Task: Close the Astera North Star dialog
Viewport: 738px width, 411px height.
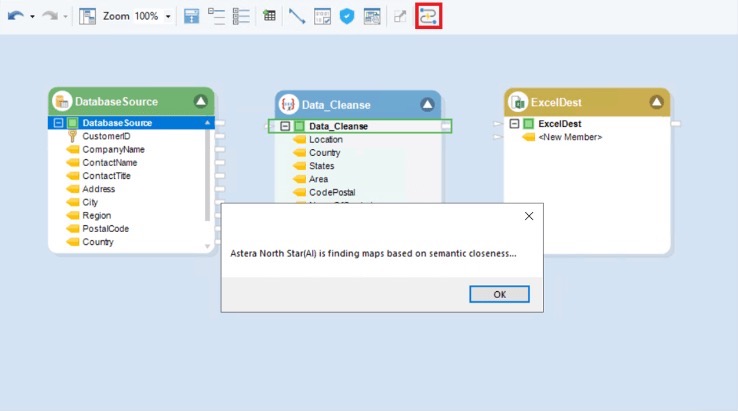Action: pyautogui.click(x=529, y=216)
